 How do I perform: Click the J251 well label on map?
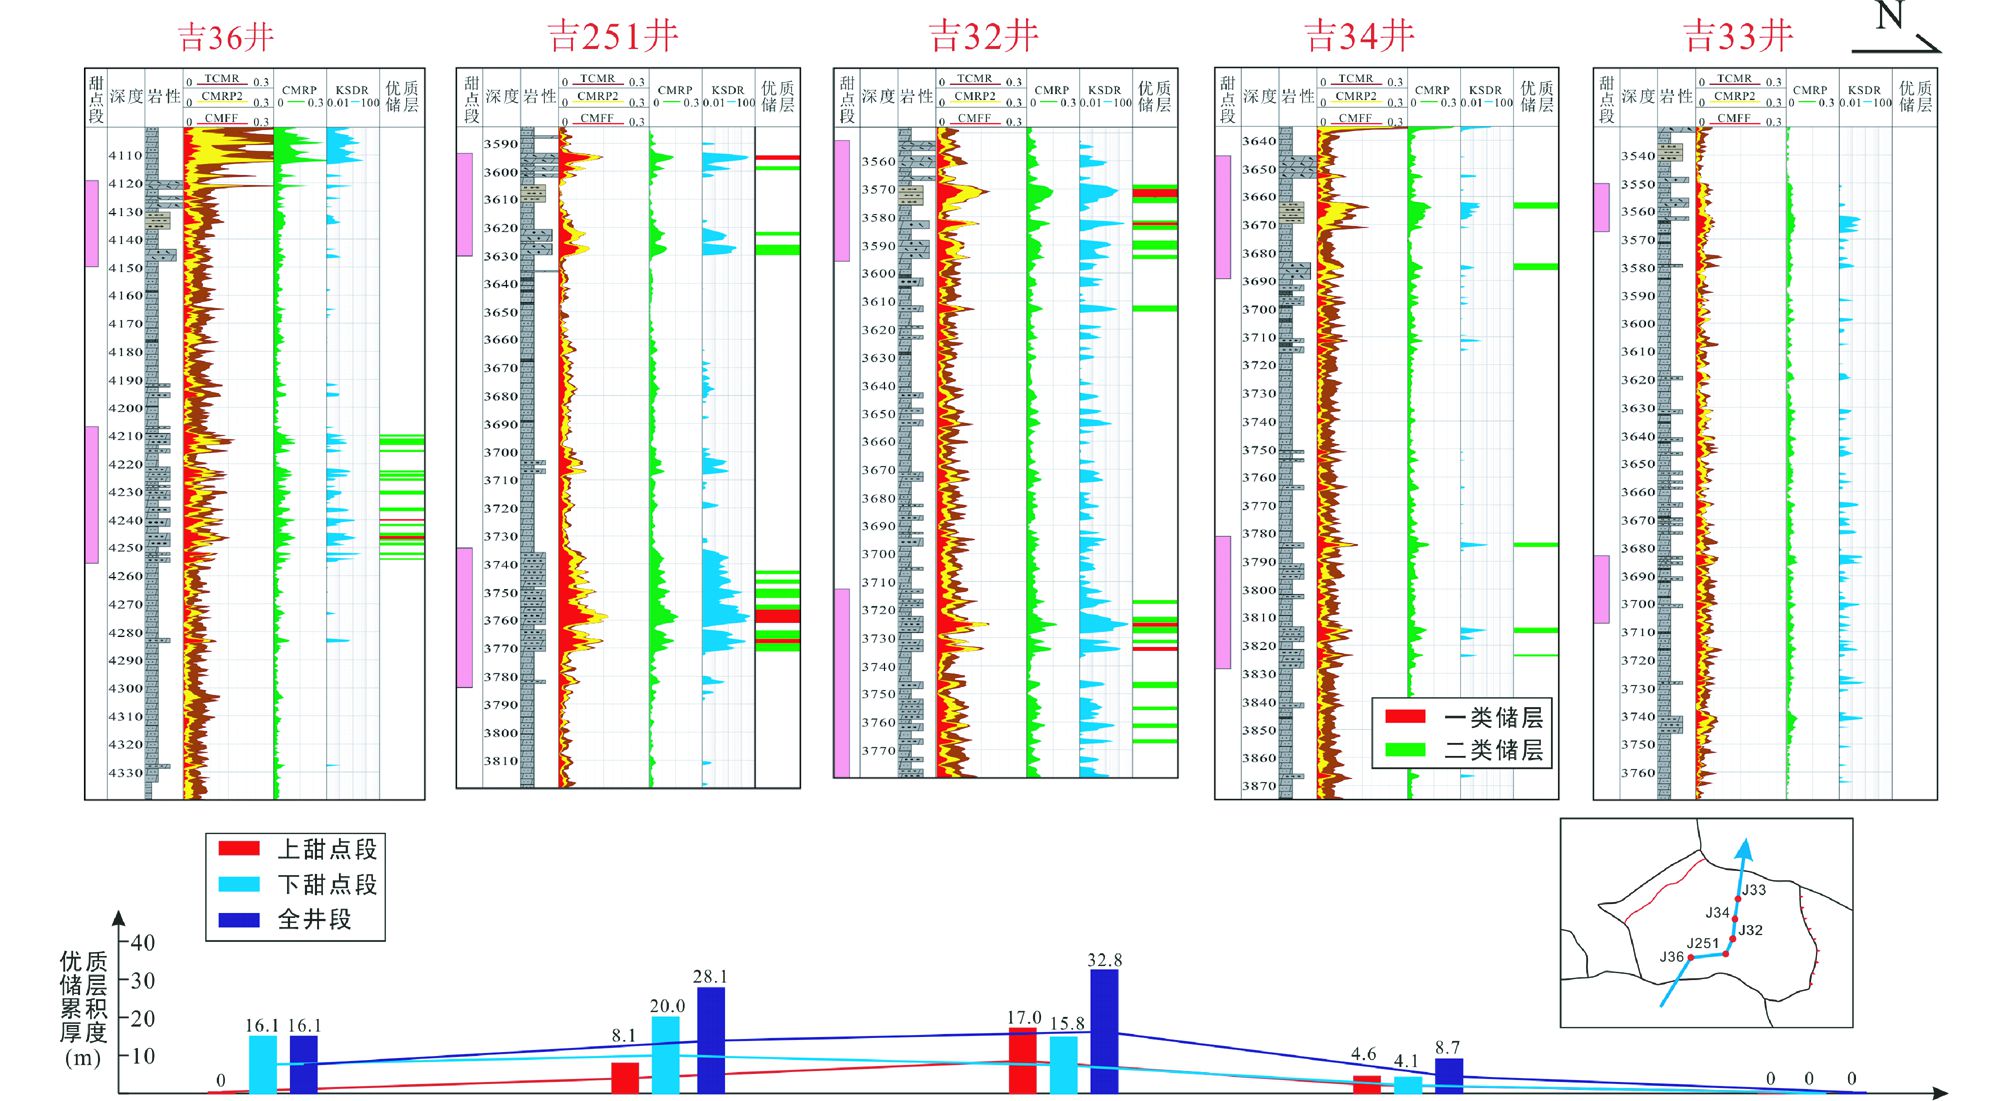click(1702, 943)
